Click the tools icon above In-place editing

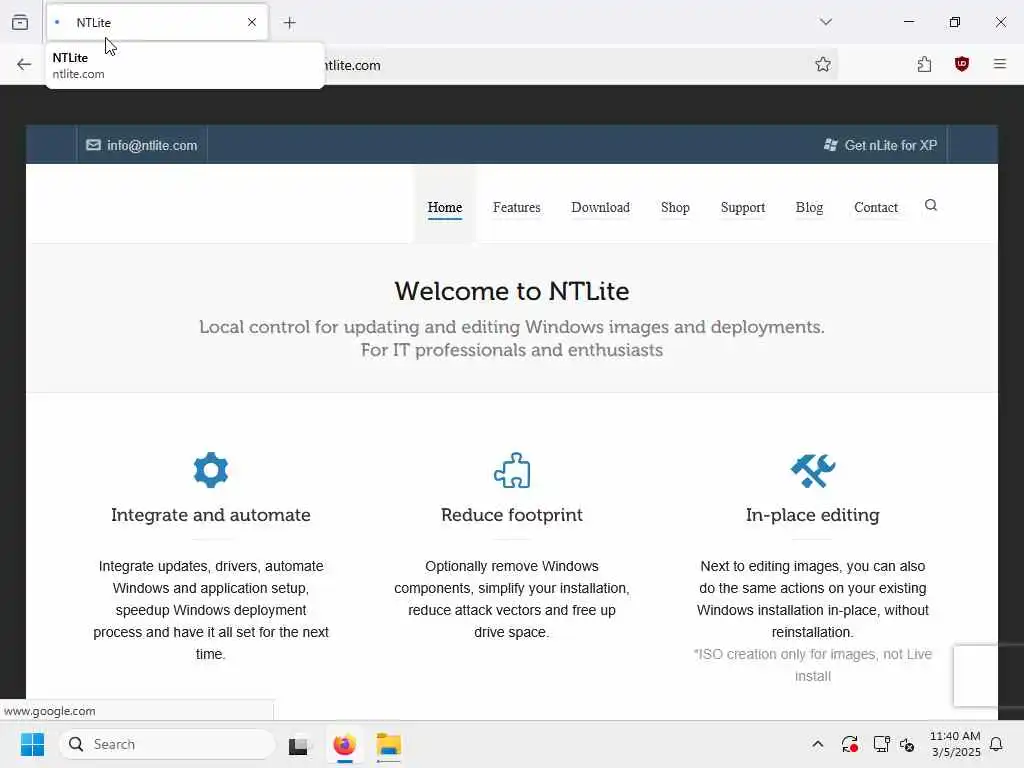(812, 470)
